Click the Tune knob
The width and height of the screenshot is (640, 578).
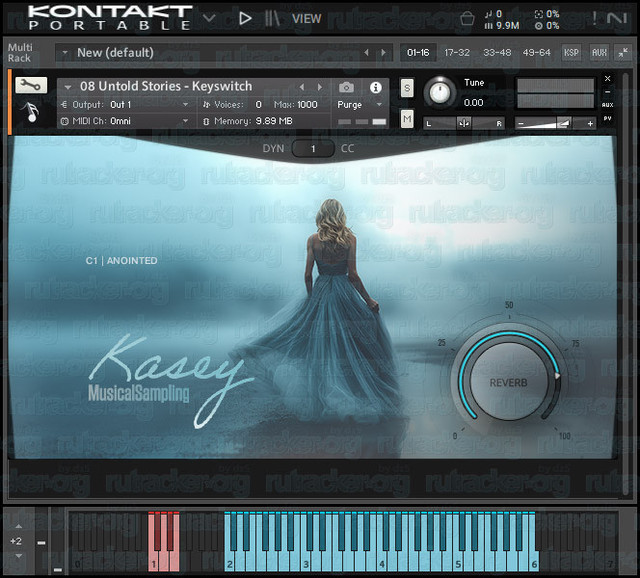coord(440,91)
